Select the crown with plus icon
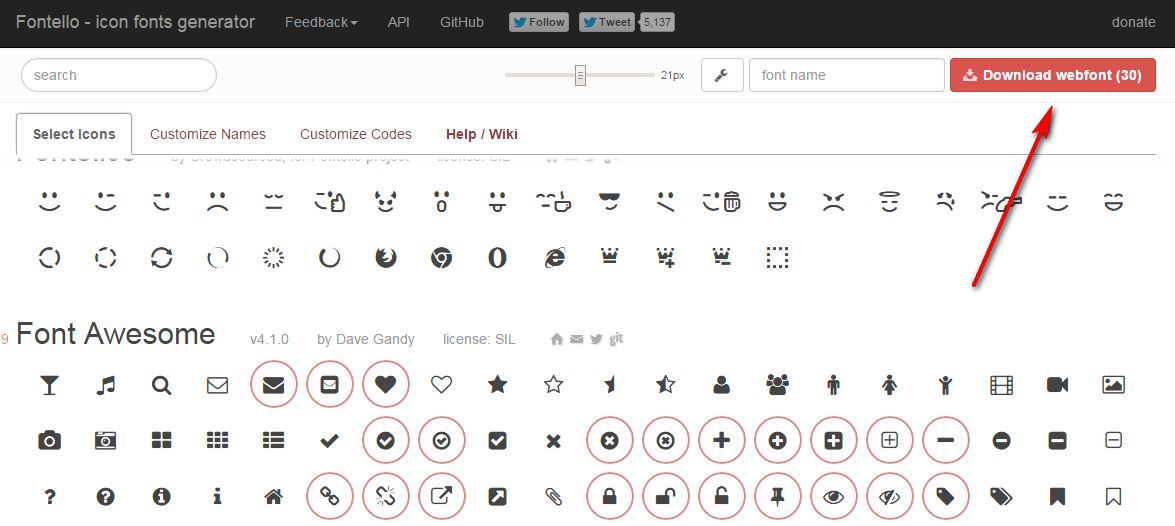 (665, 258)
